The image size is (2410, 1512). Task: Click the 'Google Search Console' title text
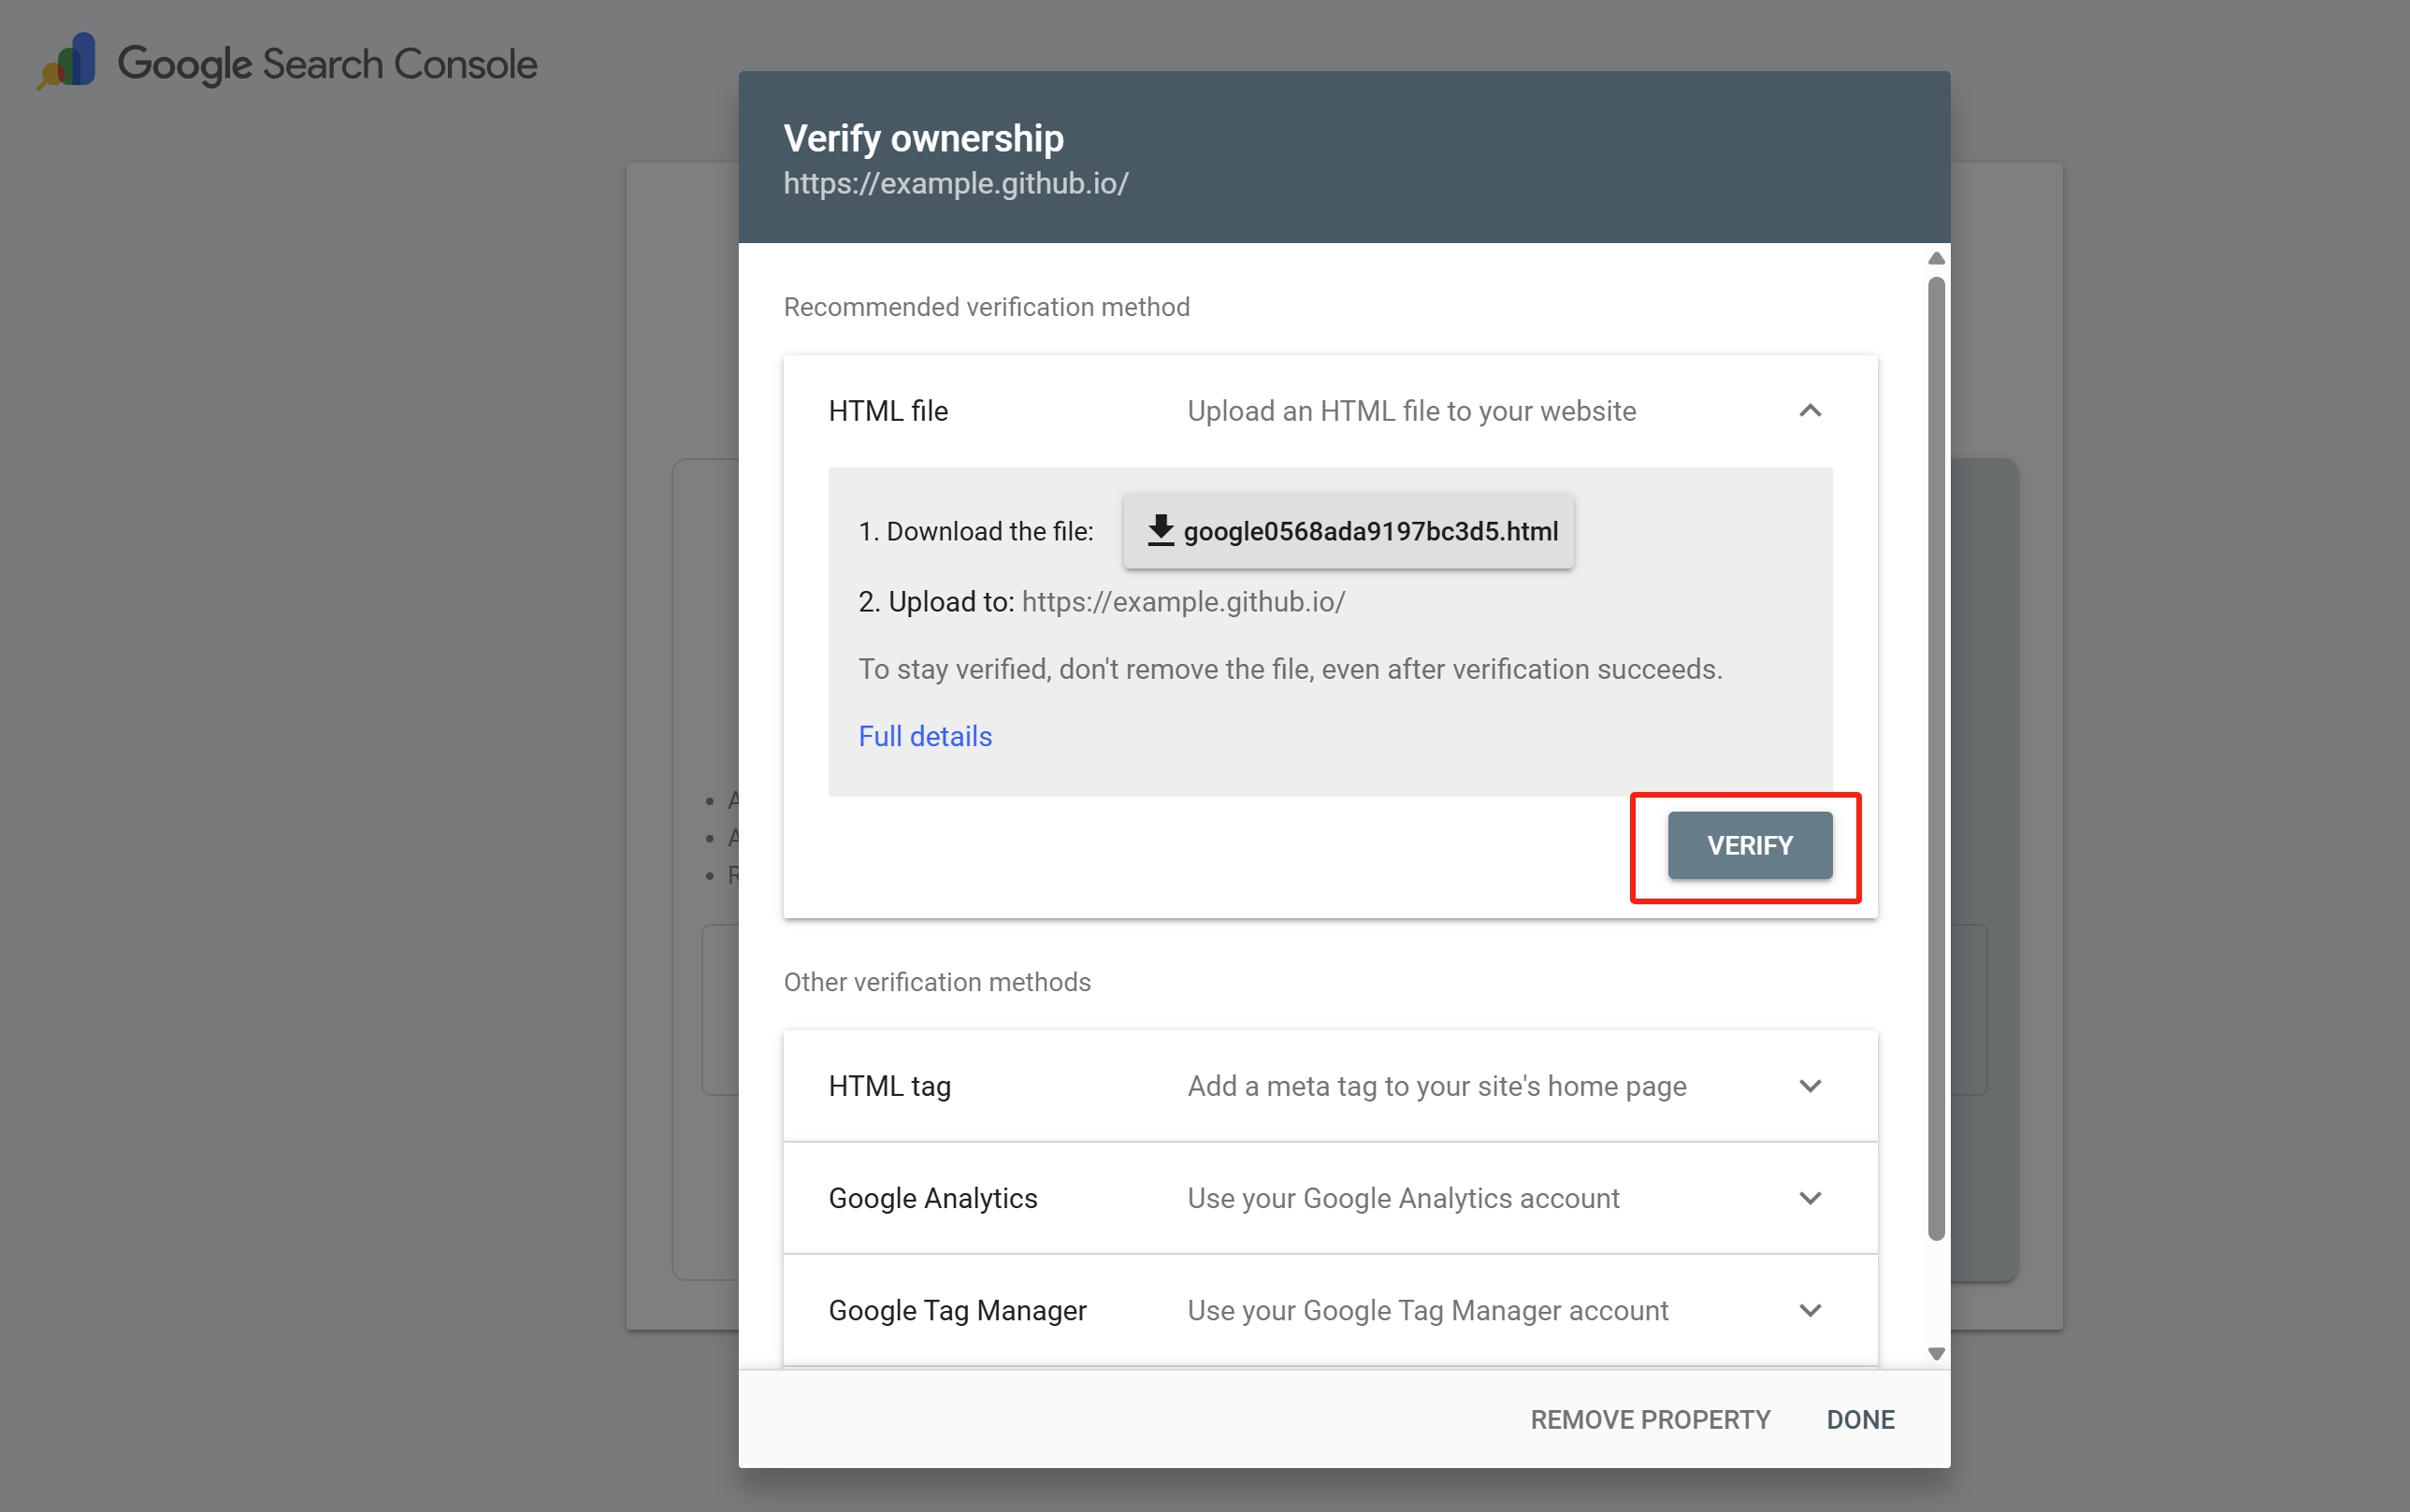328,64
